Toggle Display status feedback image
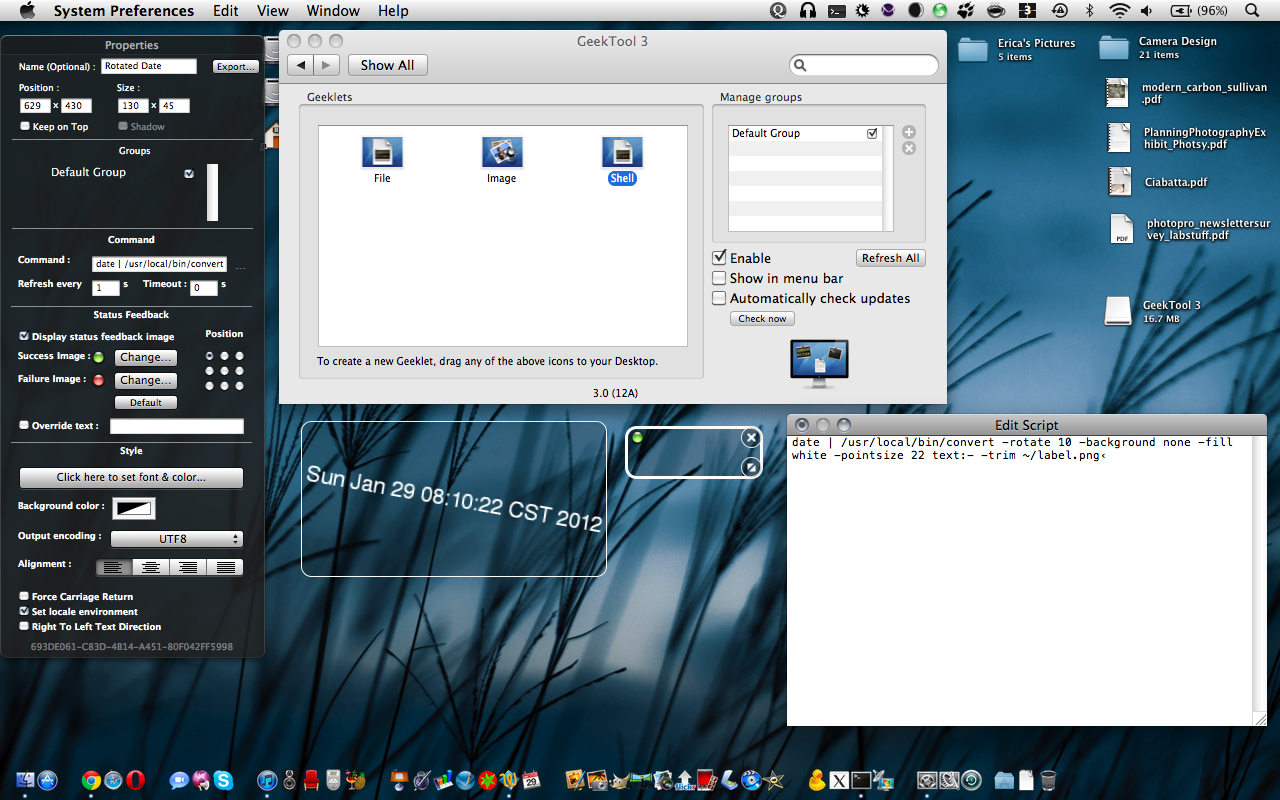This screenshot has width=1280, height=800. 25,337
